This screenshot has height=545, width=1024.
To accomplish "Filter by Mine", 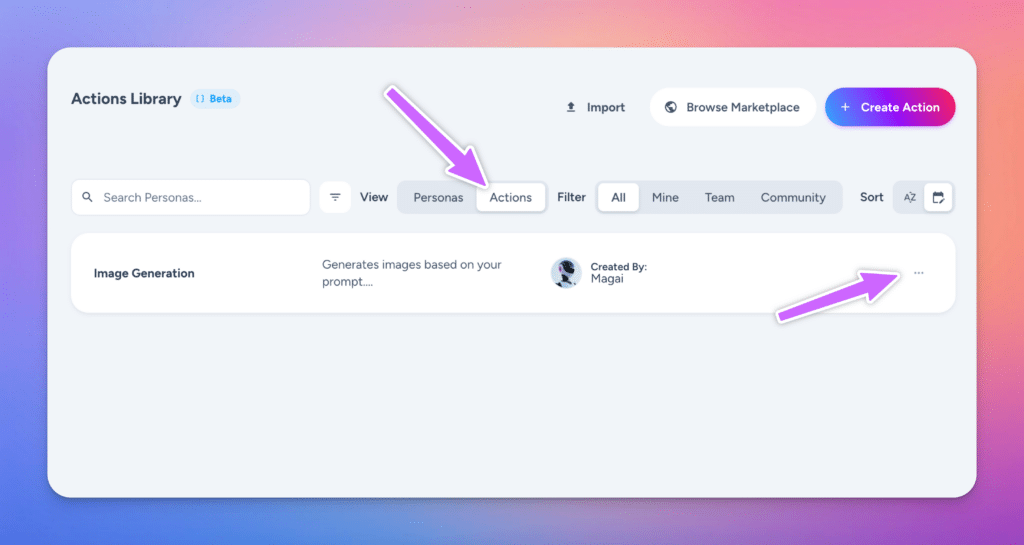I will [665, 197].
